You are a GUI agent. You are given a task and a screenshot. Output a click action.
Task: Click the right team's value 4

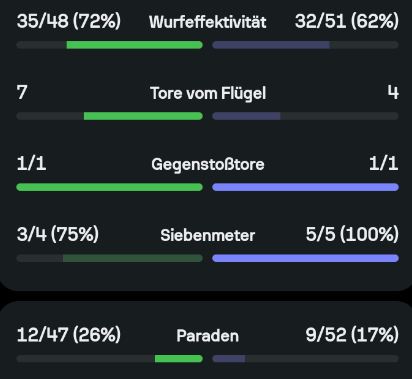(x=393, y=92)
